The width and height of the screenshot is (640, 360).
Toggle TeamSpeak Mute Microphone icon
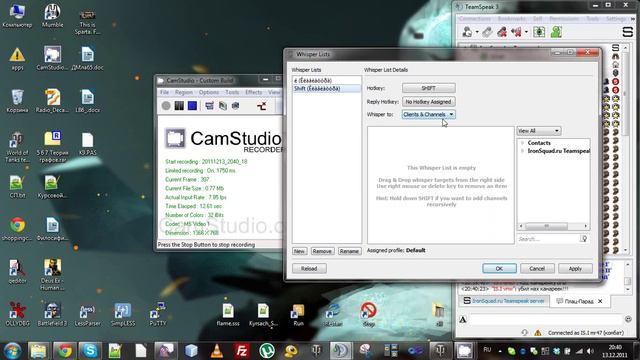(502, 32)
